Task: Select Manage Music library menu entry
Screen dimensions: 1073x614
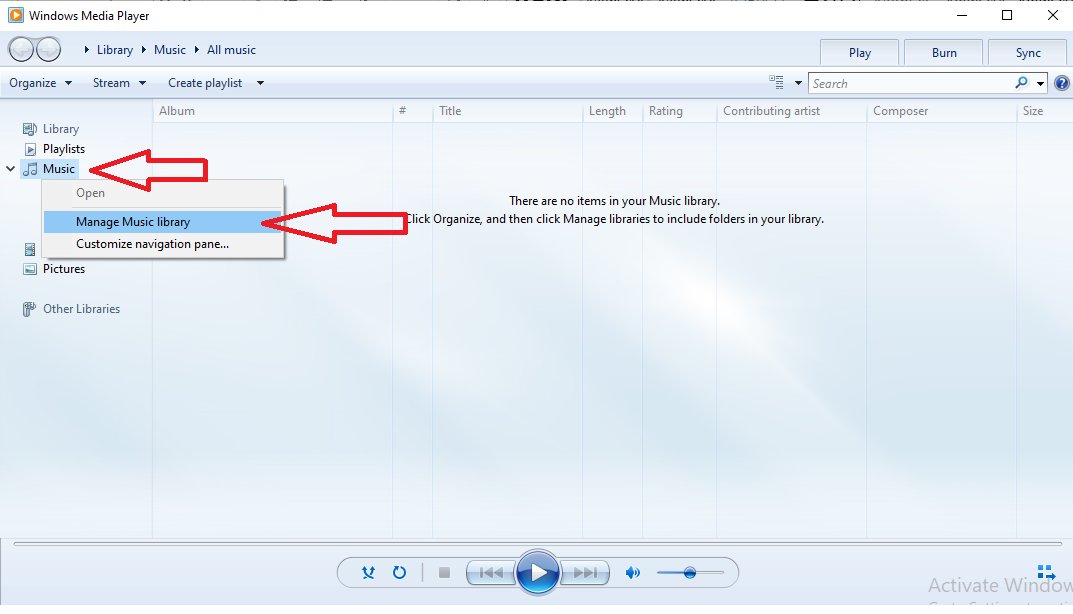Action: click(133, 222)
